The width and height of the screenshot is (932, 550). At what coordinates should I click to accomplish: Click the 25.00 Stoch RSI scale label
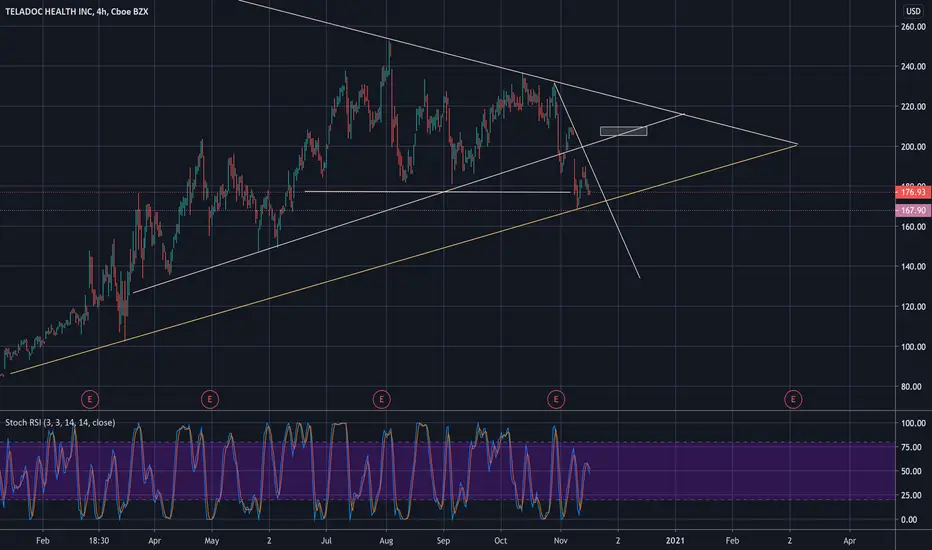(x=913, y=495)
